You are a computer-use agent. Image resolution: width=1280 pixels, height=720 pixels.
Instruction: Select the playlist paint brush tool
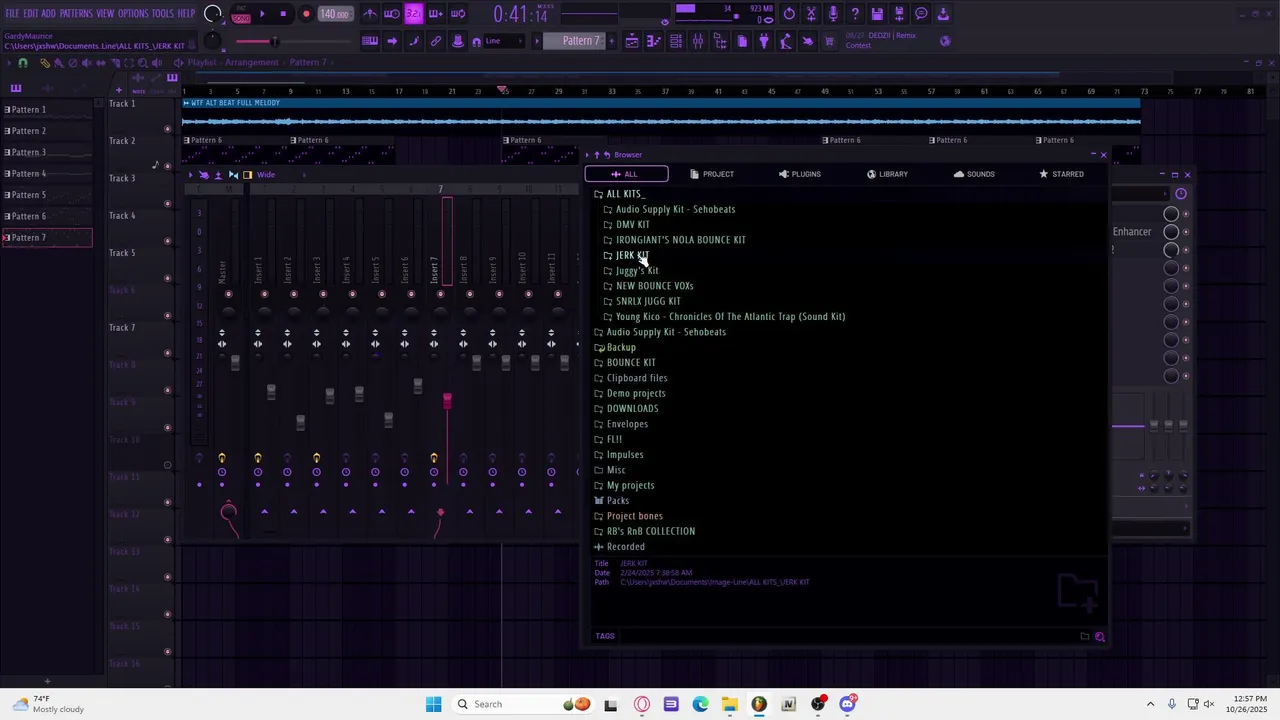[58, 63]
